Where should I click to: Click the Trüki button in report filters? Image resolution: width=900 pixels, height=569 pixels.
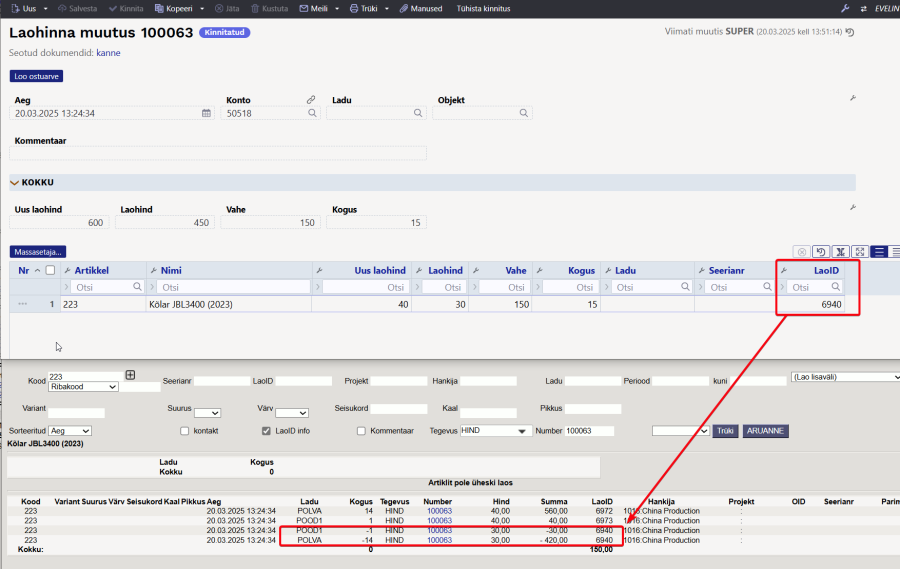pos(725,431)
